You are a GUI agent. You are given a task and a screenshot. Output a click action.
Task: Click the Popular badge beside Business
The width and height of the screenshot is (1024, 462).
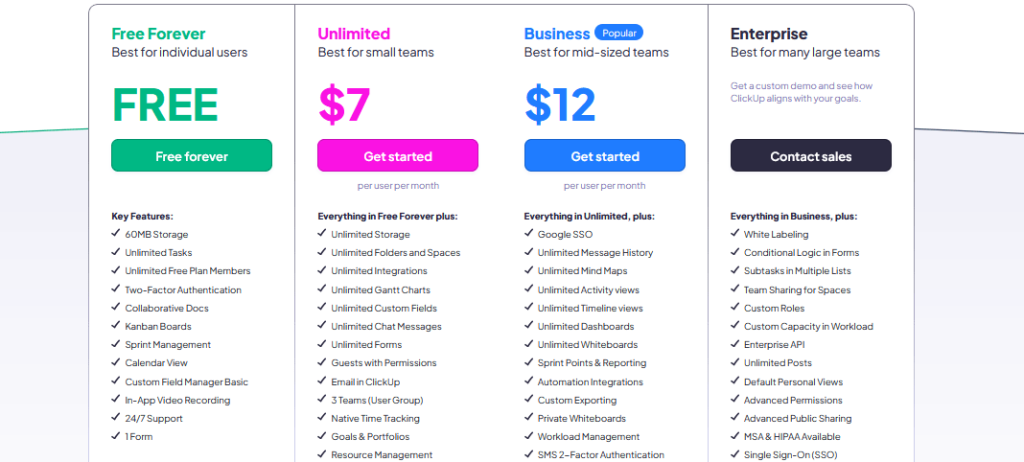[x=619, y=33]
